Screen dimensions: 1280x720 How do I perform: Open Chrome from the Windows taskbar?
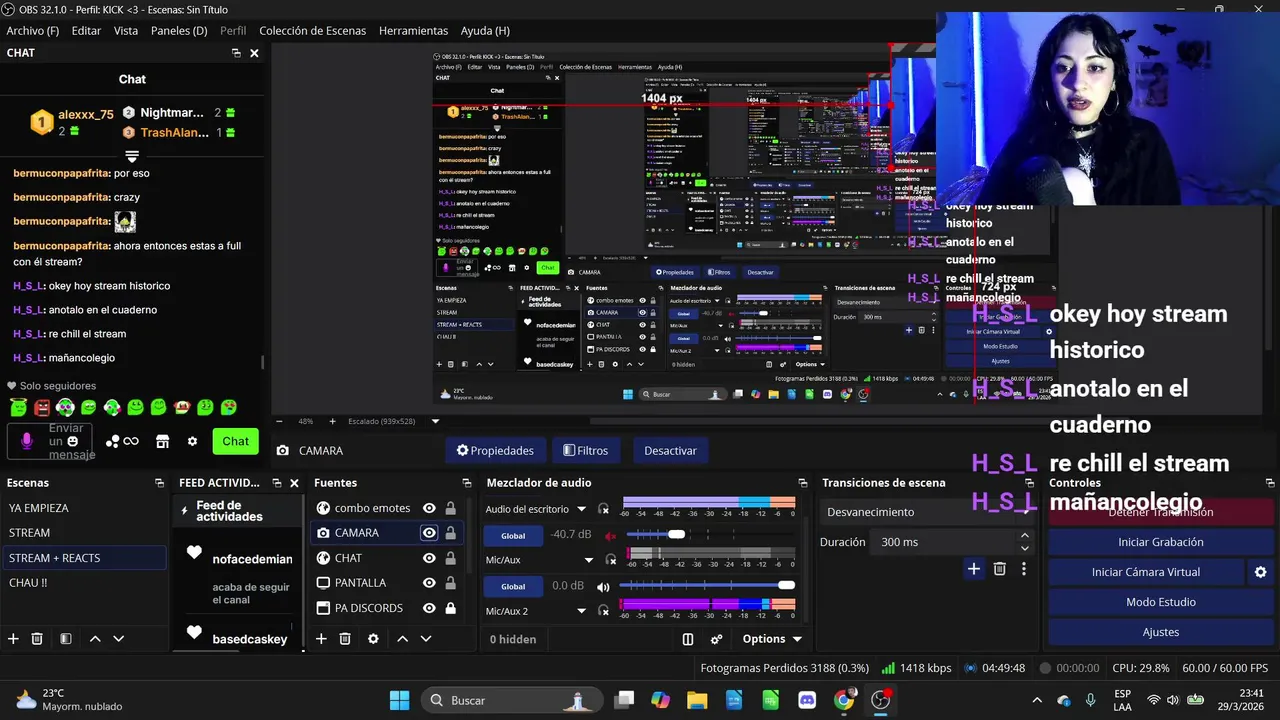coord(844,700)
